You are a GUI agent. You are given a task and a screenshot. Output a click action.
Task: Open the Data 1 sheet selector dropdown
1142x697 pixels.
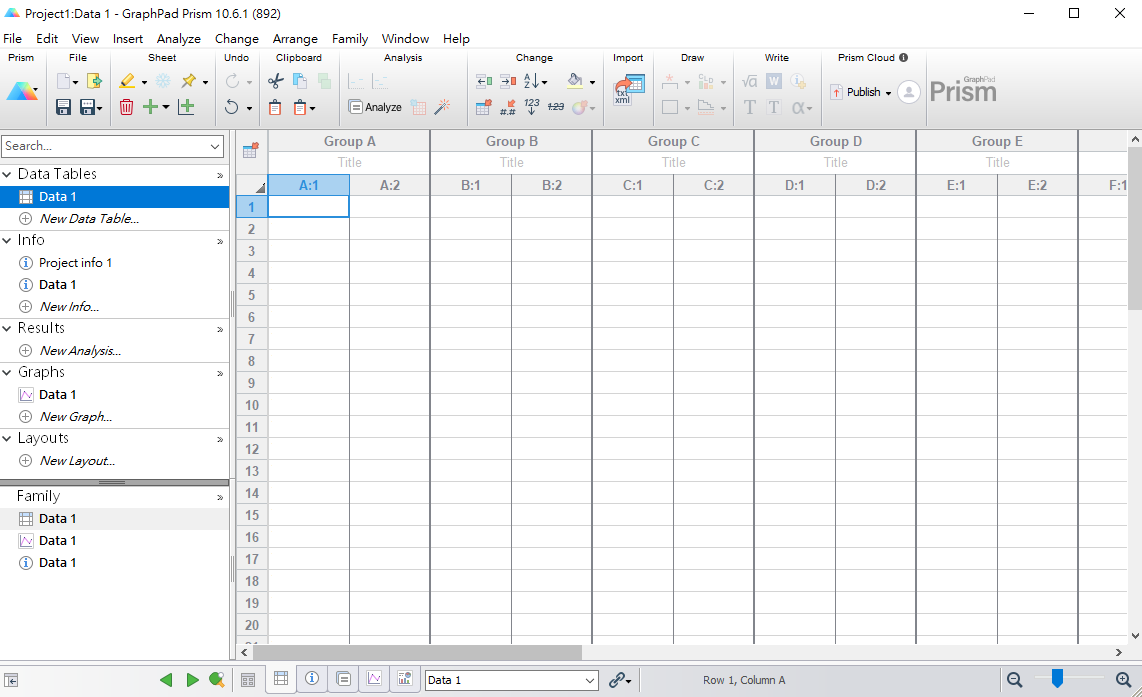click(x=589, y=680)
